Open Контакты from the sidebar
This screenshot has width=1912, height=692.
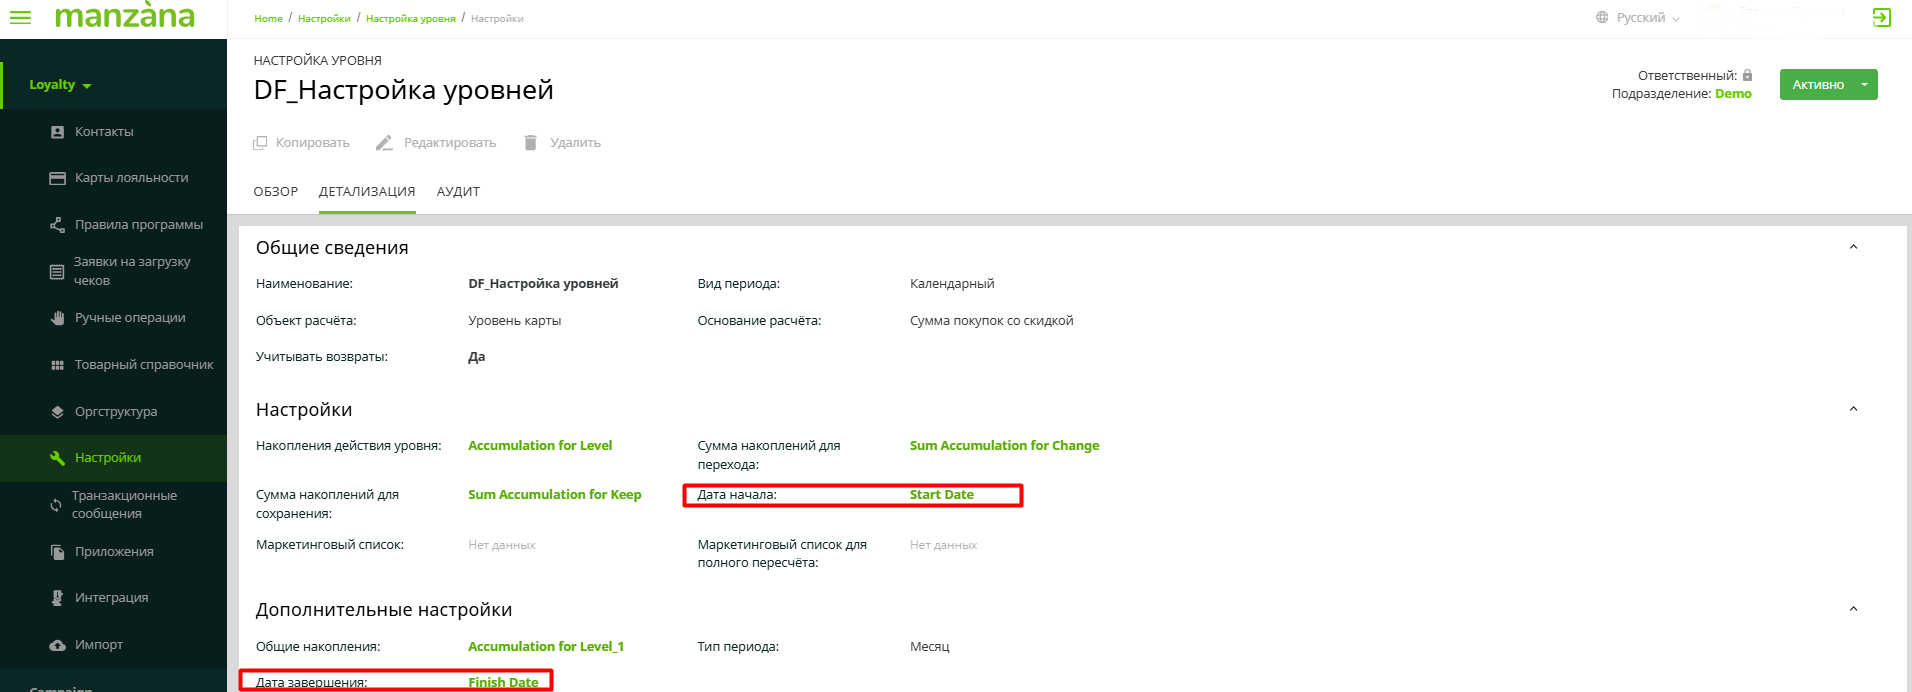click(x=104, y=132)
